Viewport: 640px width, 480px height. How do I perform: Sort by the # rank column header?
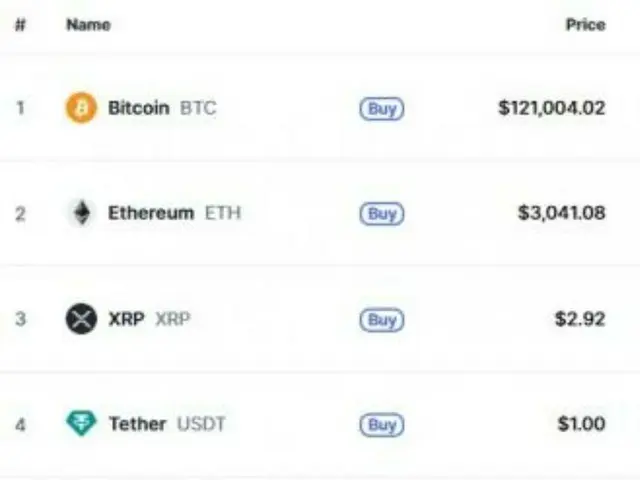[x=20, y=24]
